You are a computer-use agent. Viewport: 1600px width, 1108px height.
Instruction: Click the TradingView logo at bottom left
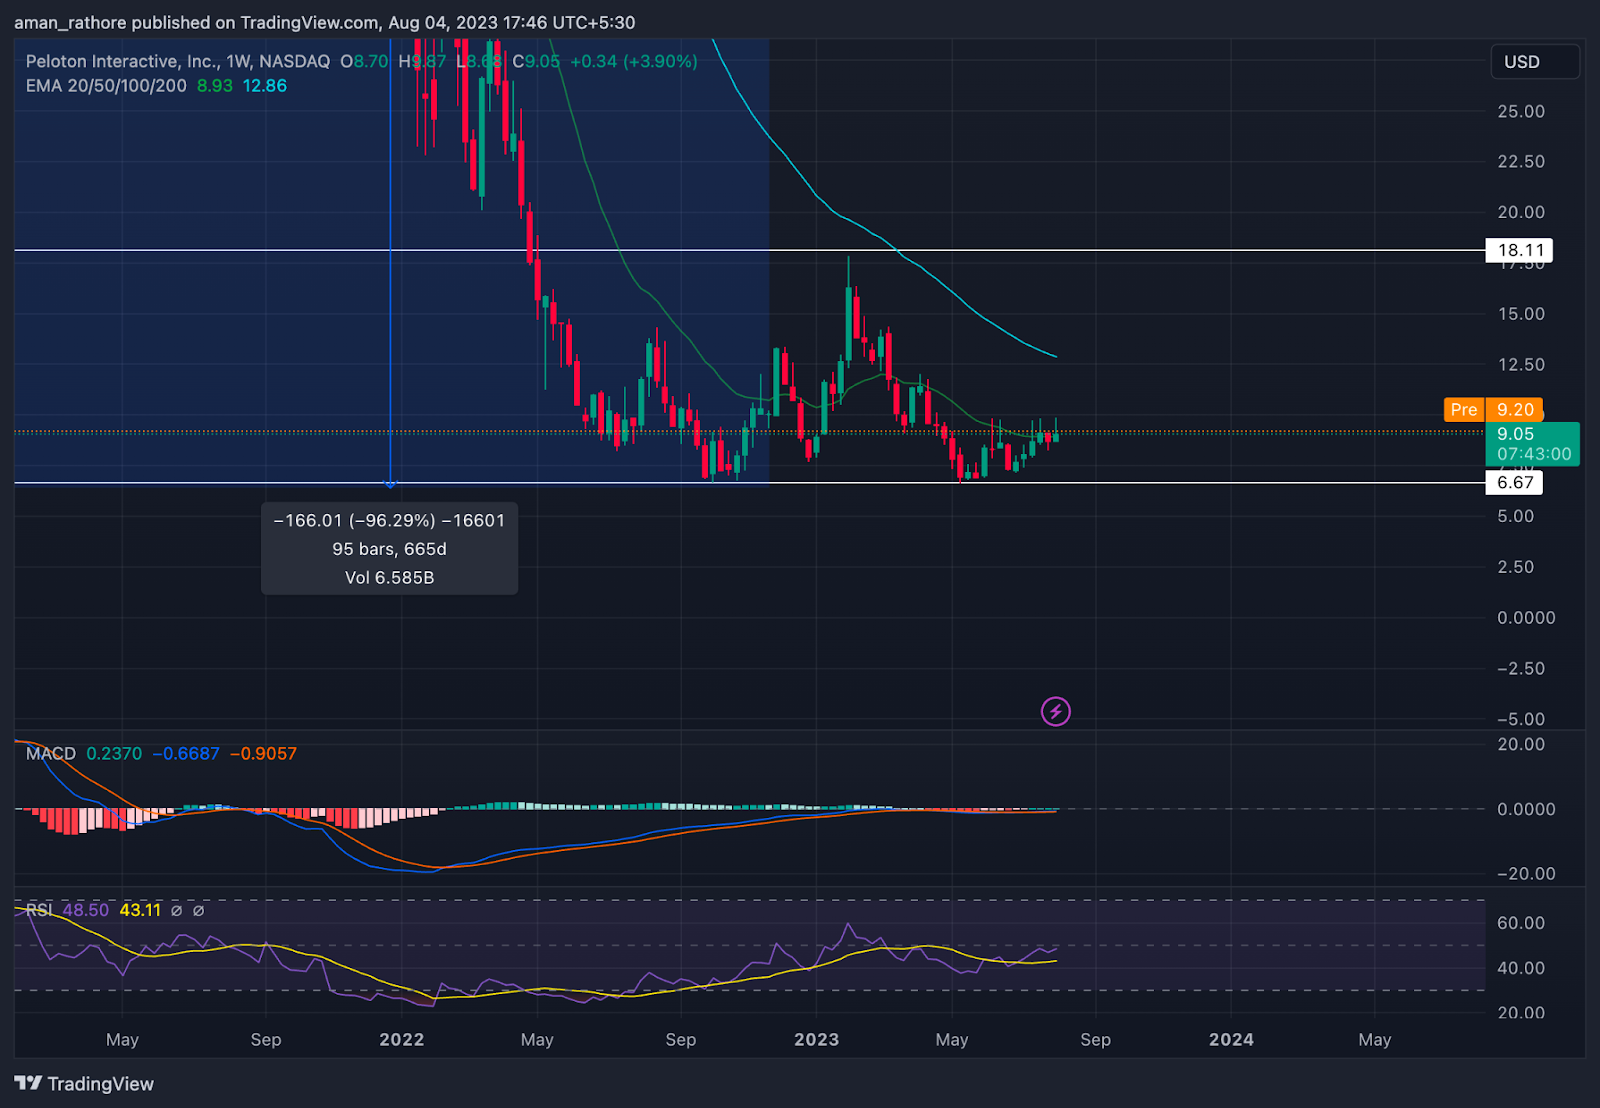pyautogui.click(x=84, y=1084)
